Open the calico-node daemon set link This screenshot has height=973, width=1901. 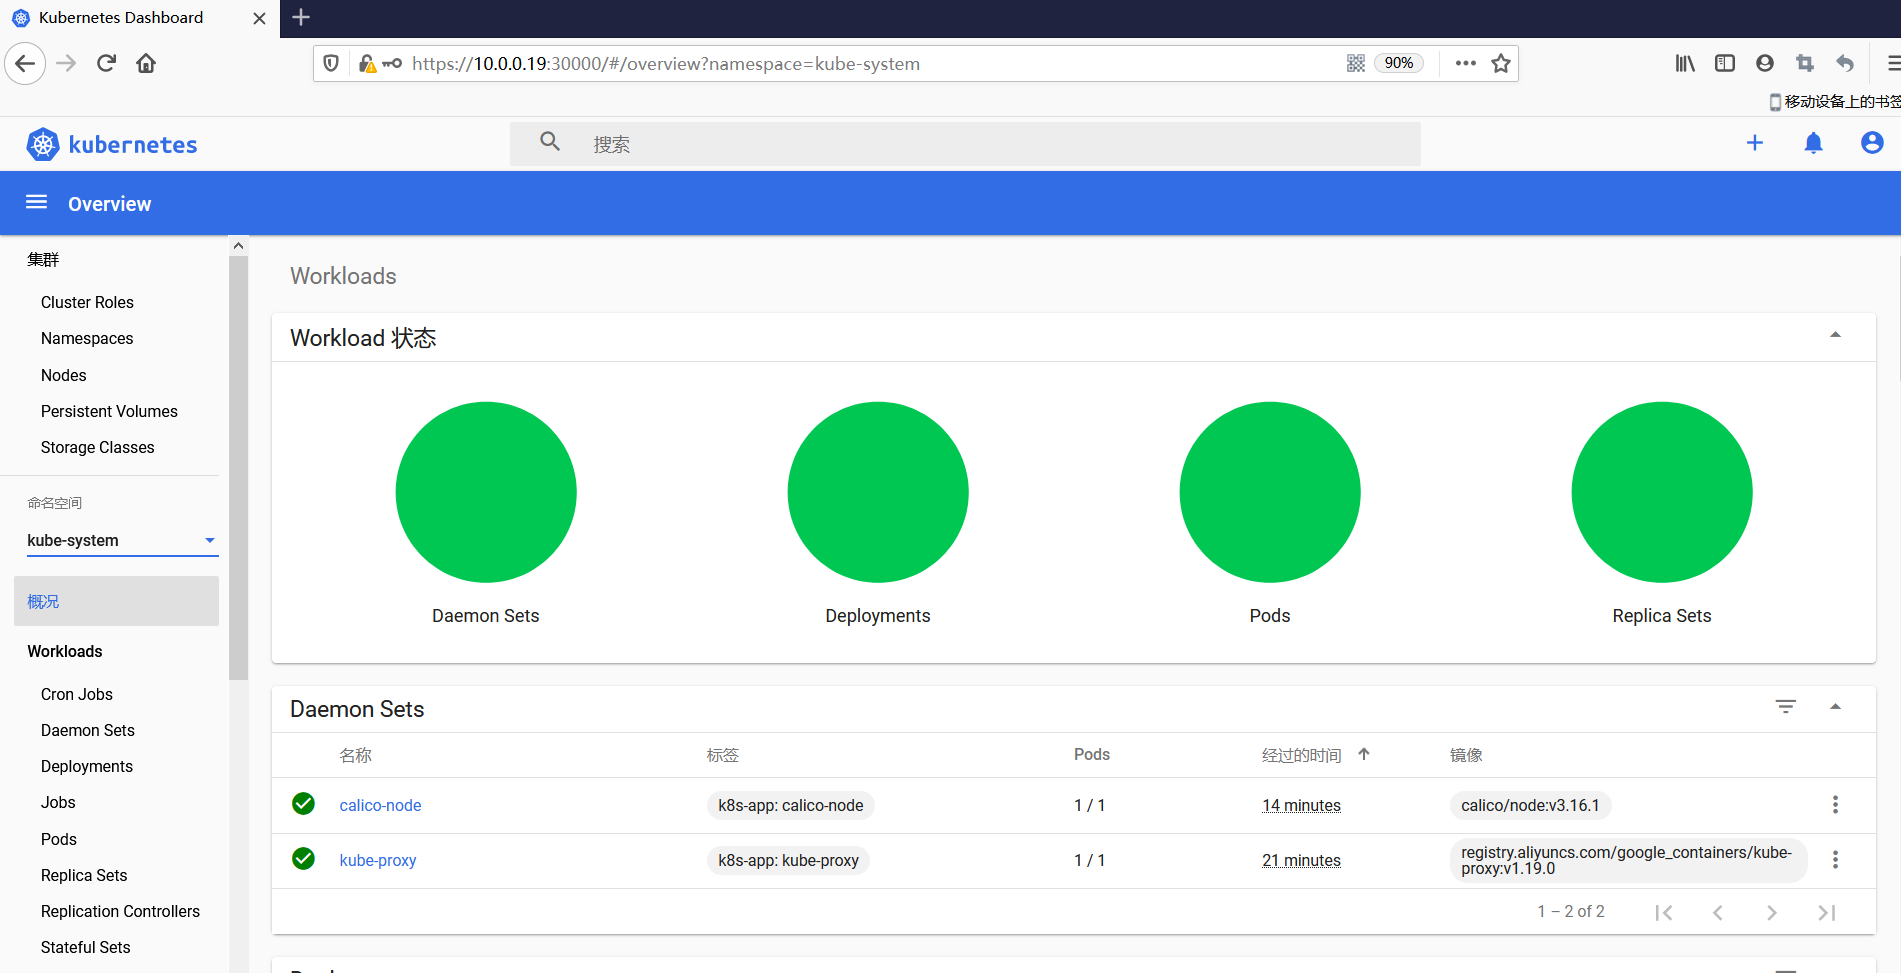tap(380, 805)
